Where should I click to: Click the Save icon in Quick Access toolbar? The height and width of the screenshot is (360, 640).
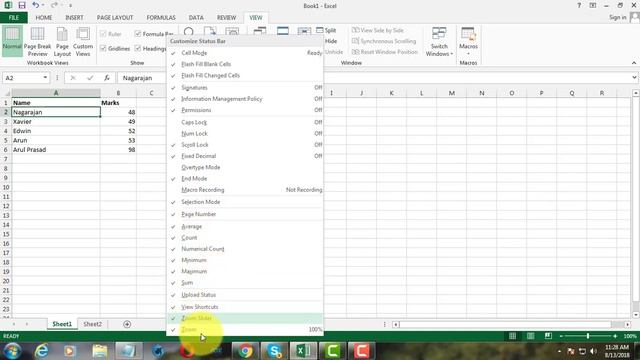tap(22, 5)
